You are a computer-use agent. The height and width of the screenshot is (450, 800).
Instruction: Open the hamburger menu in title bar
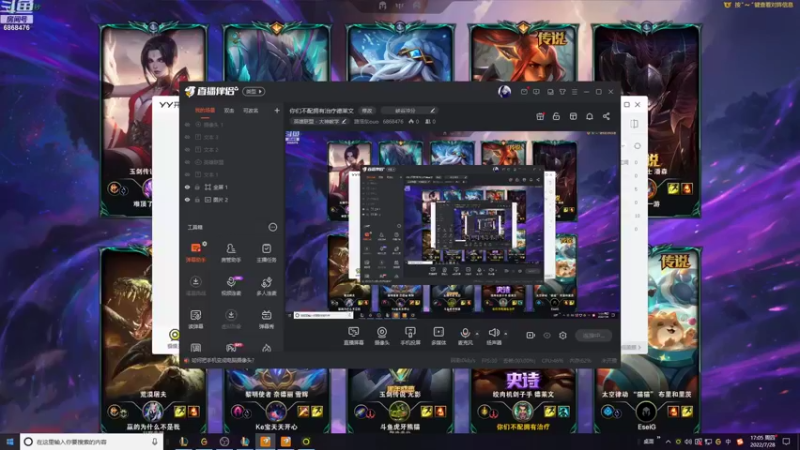(x=574, y=92)
